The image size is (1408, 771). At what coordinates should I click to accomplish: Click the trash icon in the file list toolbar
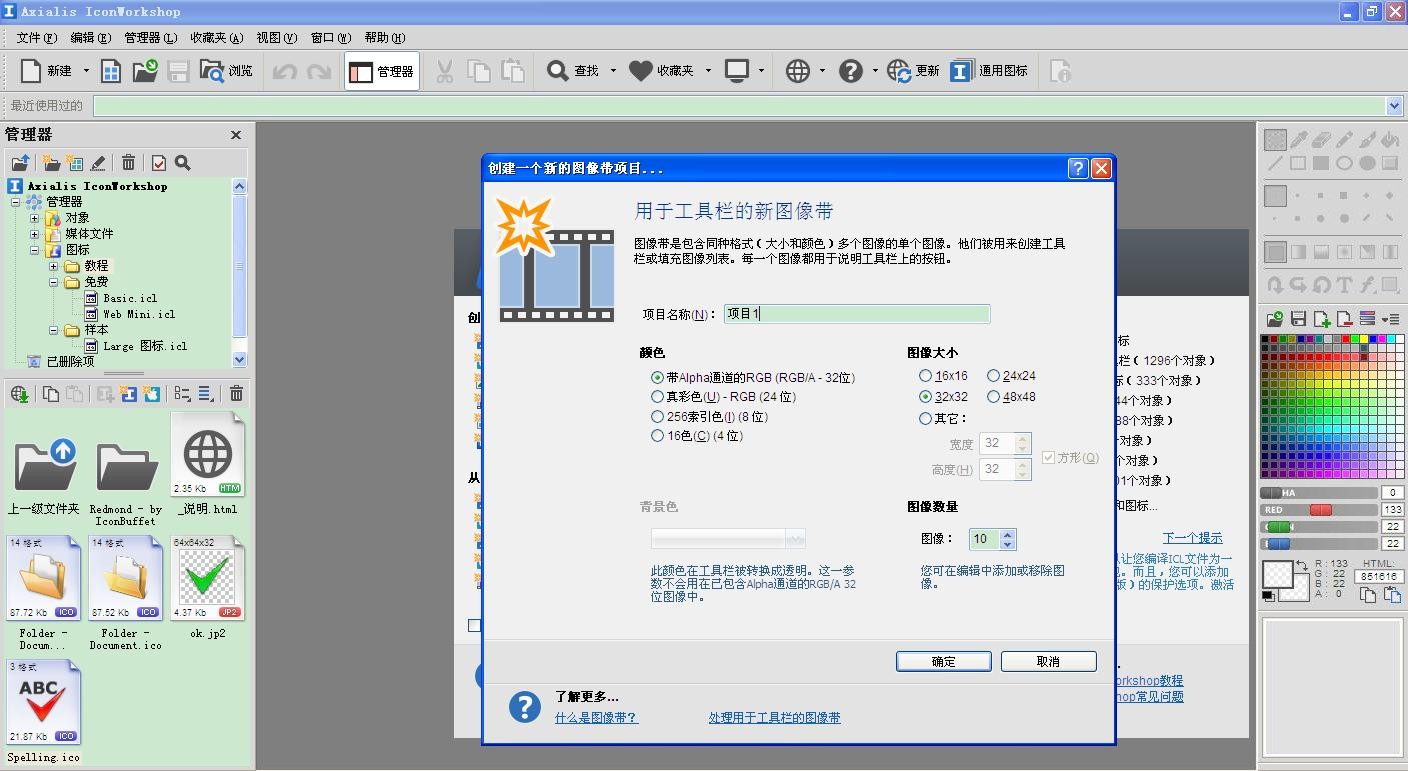(x=236, y=394)
